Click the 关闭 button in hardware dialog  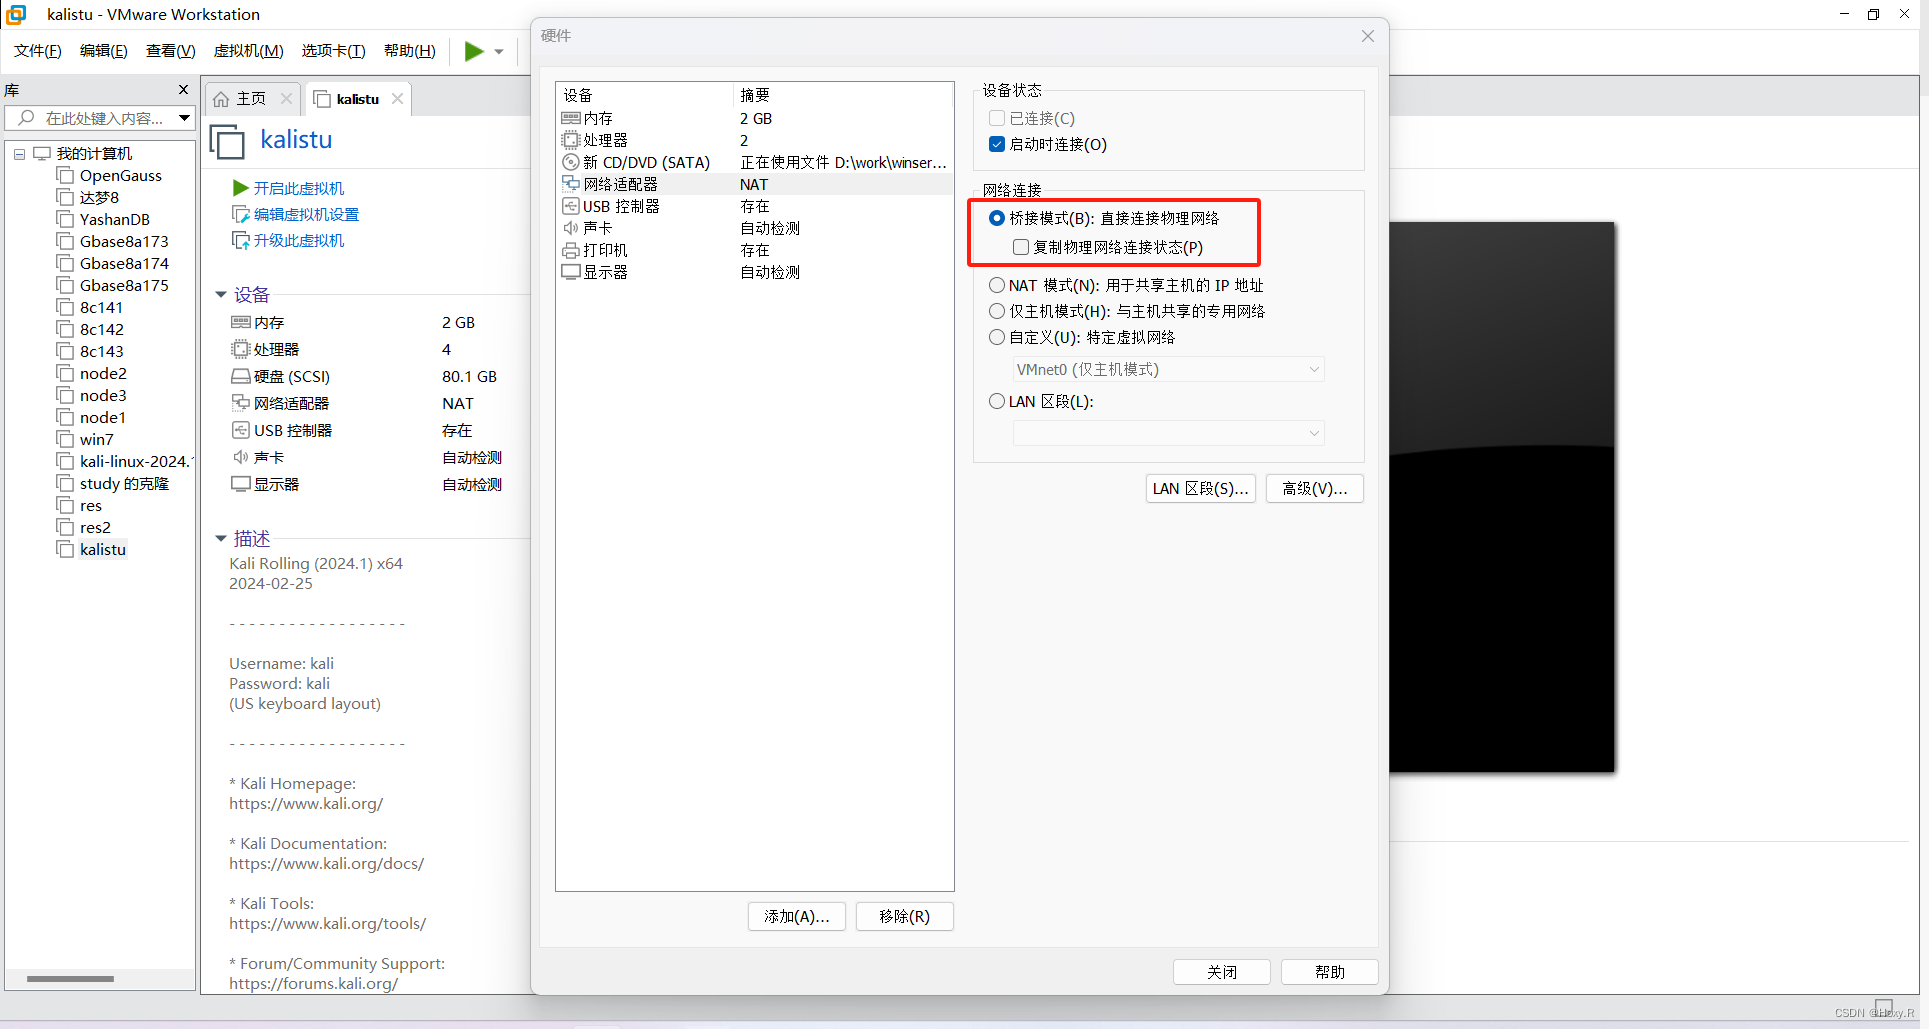click(1222, 972)
